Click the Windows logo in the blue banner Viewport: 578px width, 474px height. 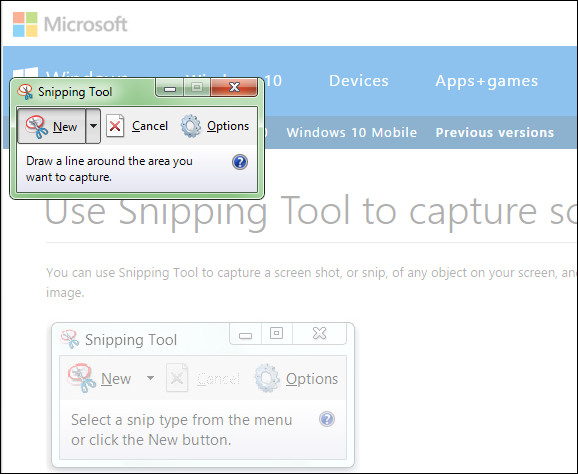pyautogui.click(x=25, y=73)
